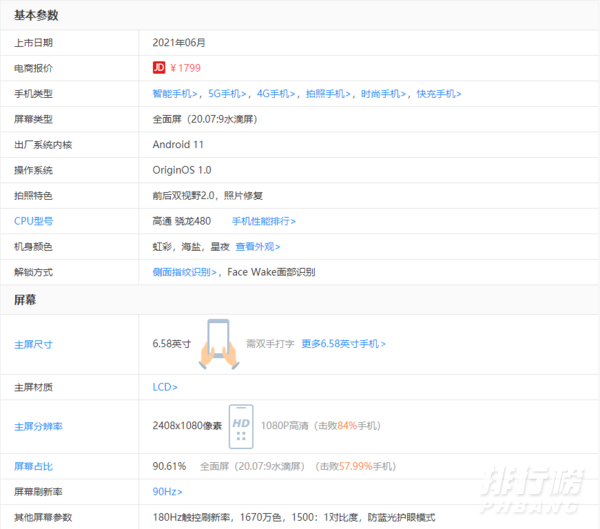
Task: Click the 2408x1080像素 resolution value
Action: click(x=187, y=426)
